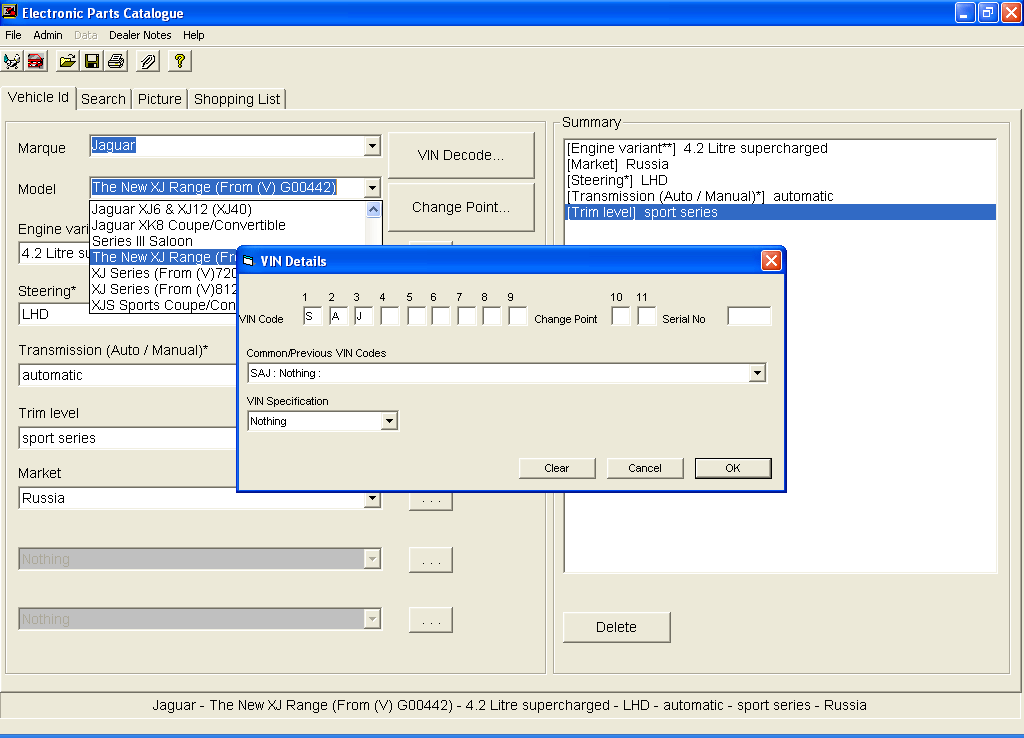Click empty VIN code box 5
Viewport: 1024px width, 738px height.
416,317
